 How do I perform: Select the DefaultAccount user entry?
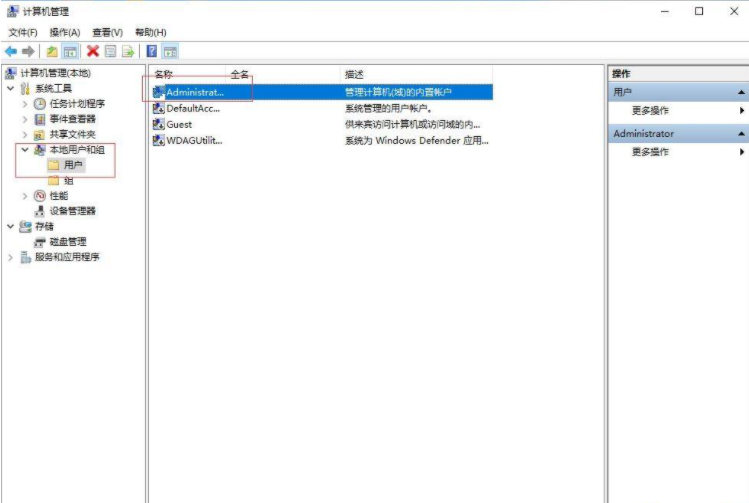(188, 108)
